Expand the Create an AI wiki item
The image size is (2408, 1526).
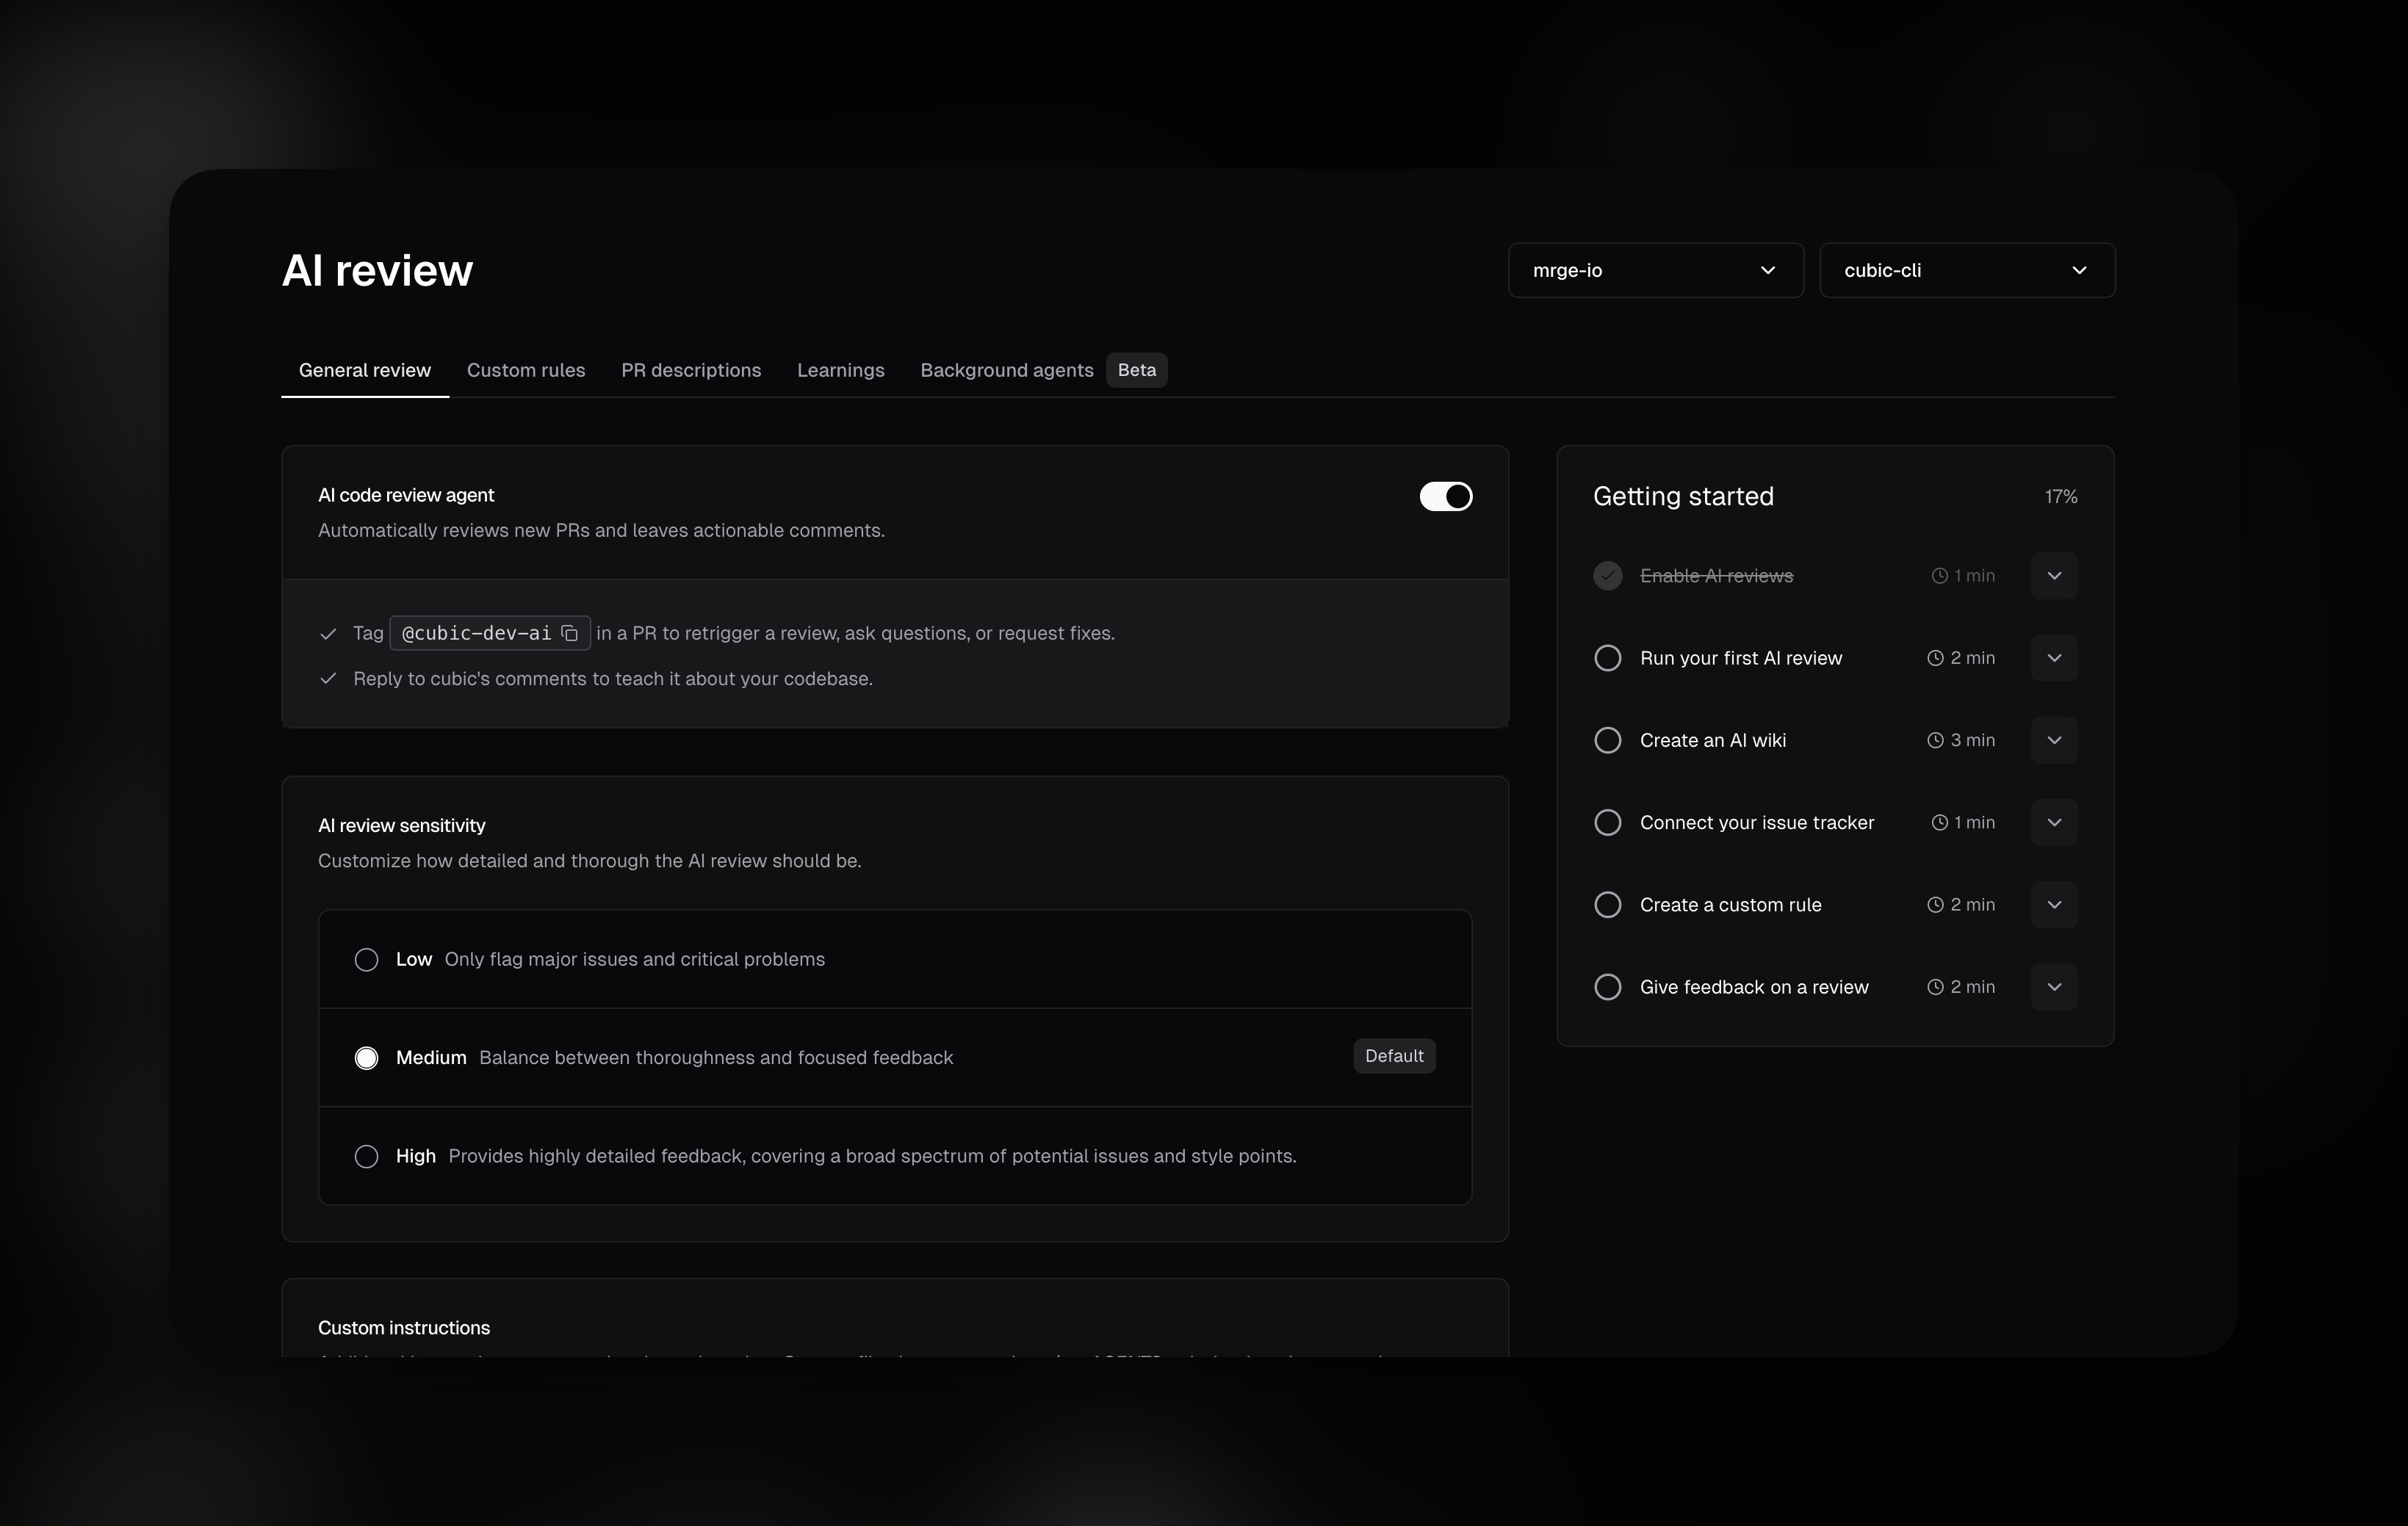tap(2054, 740)
